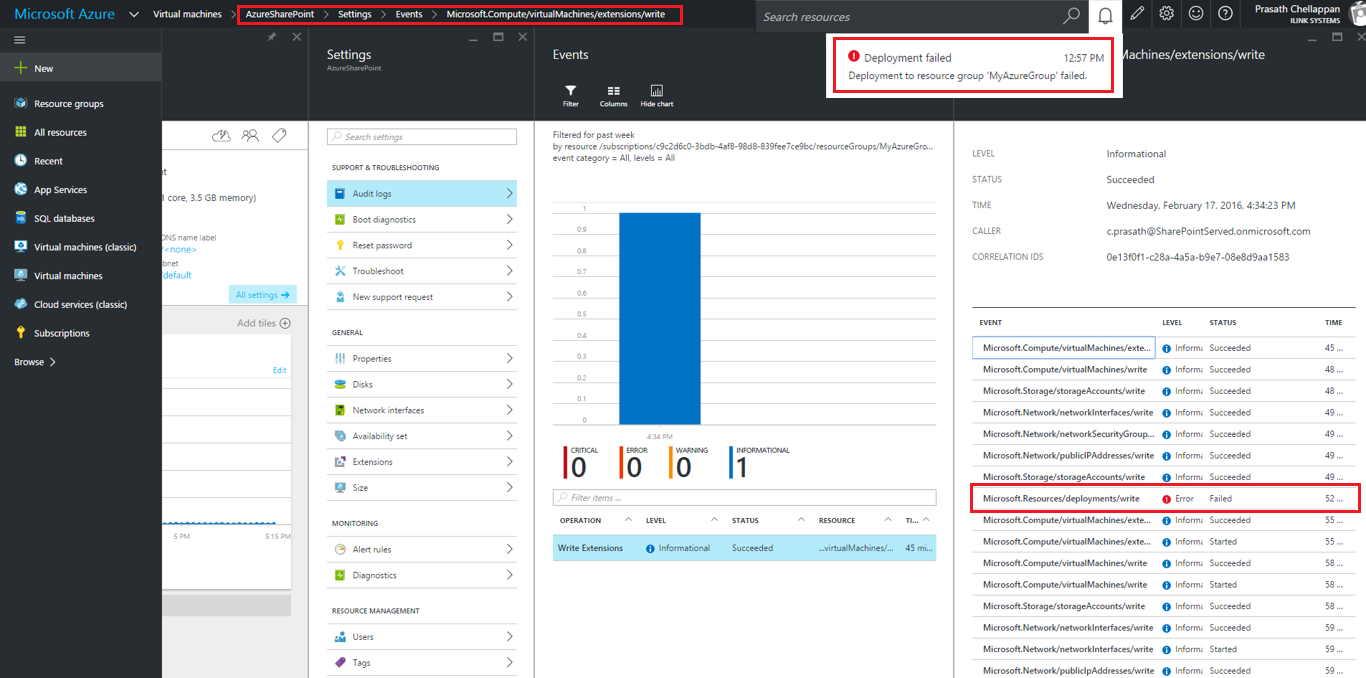The height and width of the screenshot is (678, 1366).
Task: Click AzureSharePoint breadcrumb
Action: click(x=280, y=15)
